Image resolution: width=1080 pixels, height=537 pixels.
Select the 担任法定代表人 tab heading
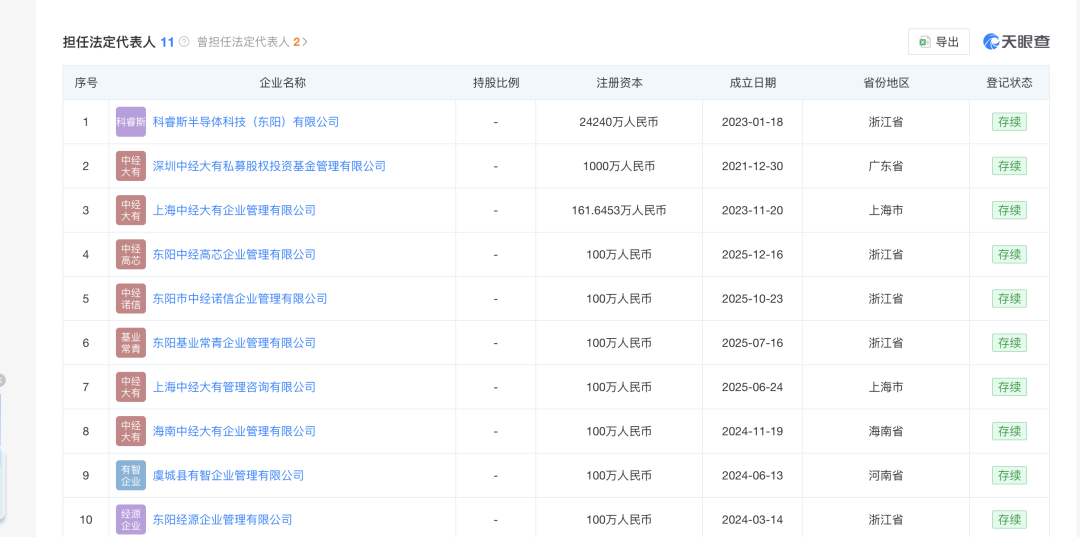109,42
